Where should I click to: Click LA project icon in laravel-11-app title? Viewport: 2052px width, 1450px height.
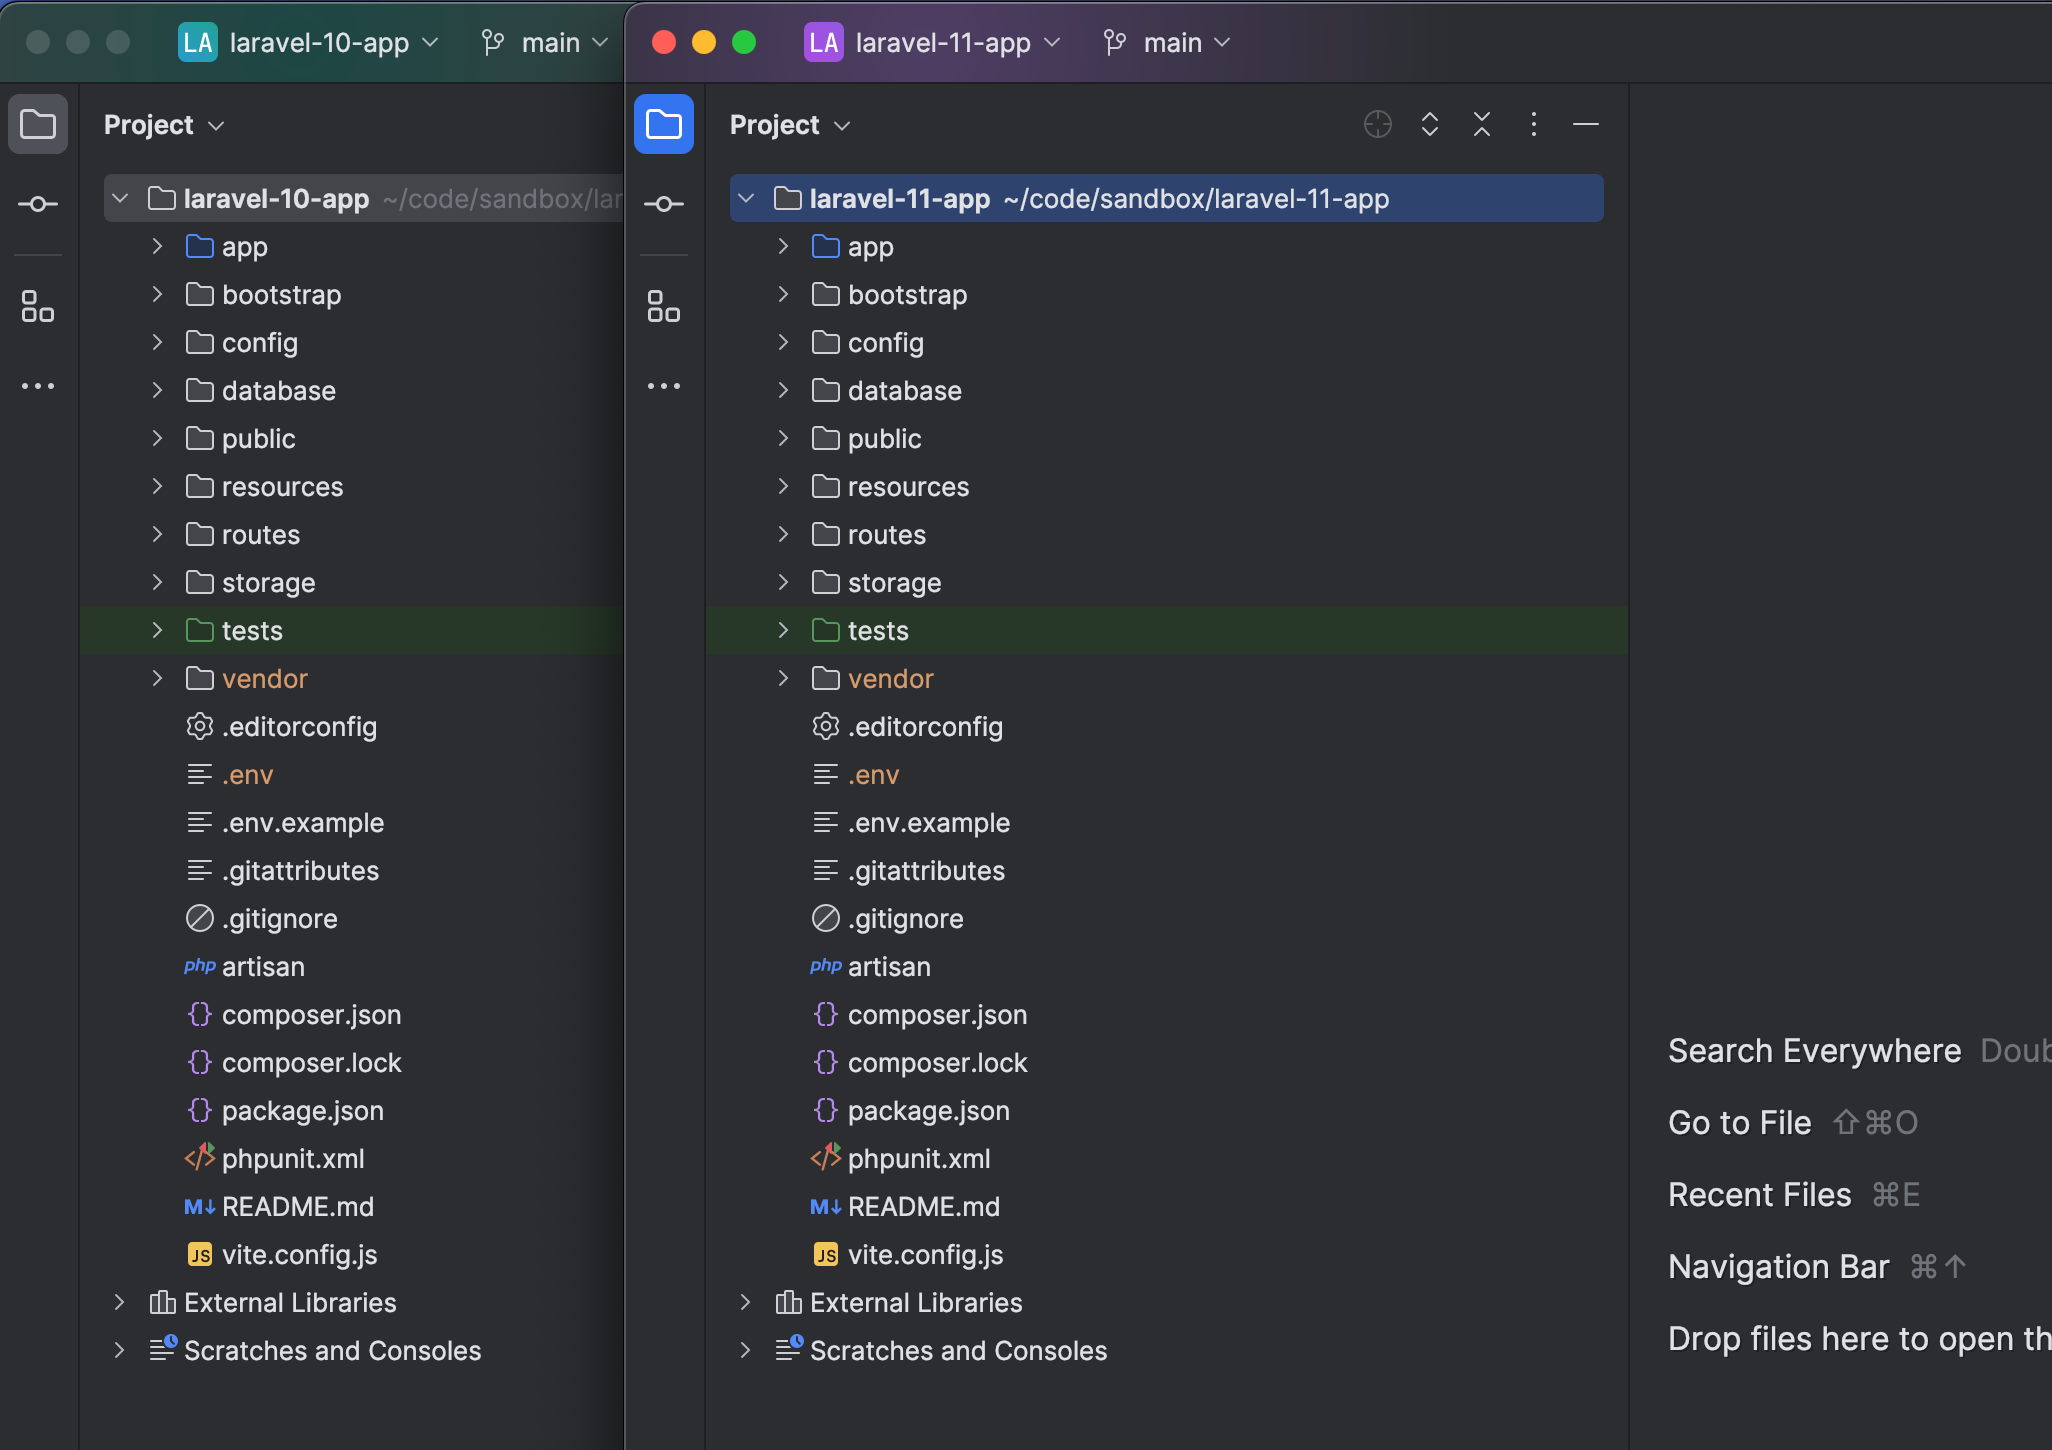click(824, 42)
